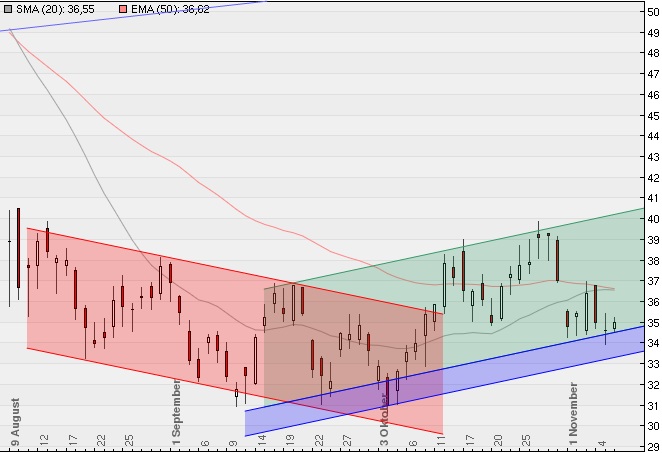Click the 4 November axis tick label

pyautogui.click(x=602, y=443)
